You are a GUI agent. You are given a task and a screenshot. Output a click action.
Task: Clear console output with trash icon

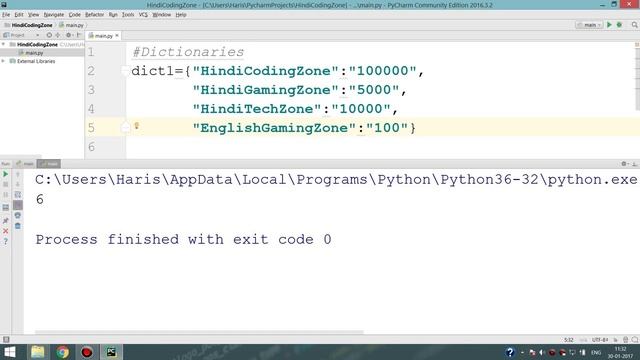18,226
